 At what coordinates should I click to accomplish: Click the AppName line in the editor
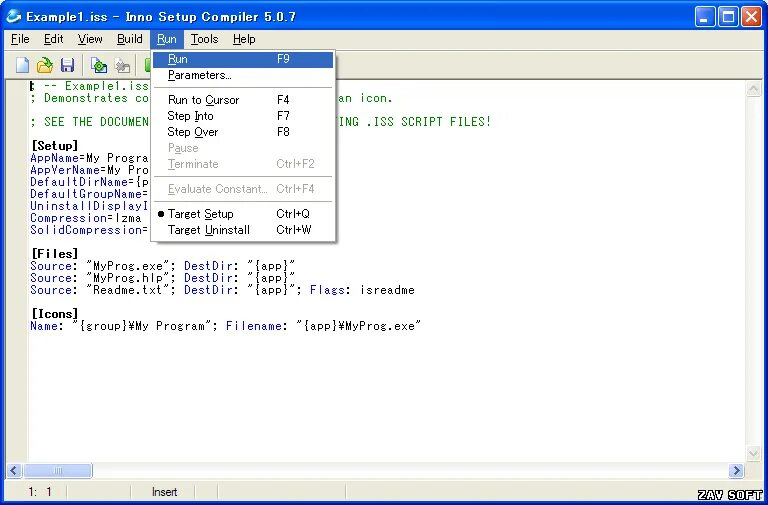[x=89, y=158]
